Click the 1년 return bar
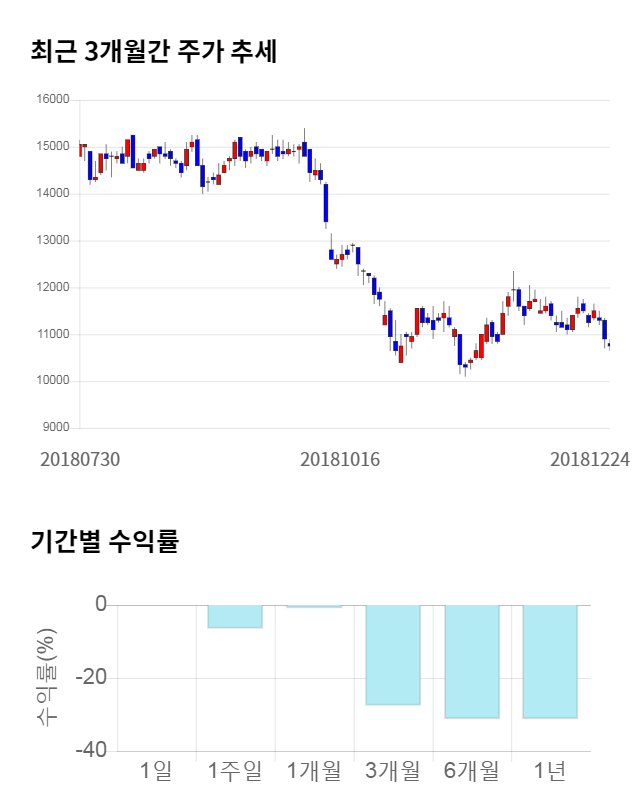The image size is (640, 810). (x=550, y=661)
